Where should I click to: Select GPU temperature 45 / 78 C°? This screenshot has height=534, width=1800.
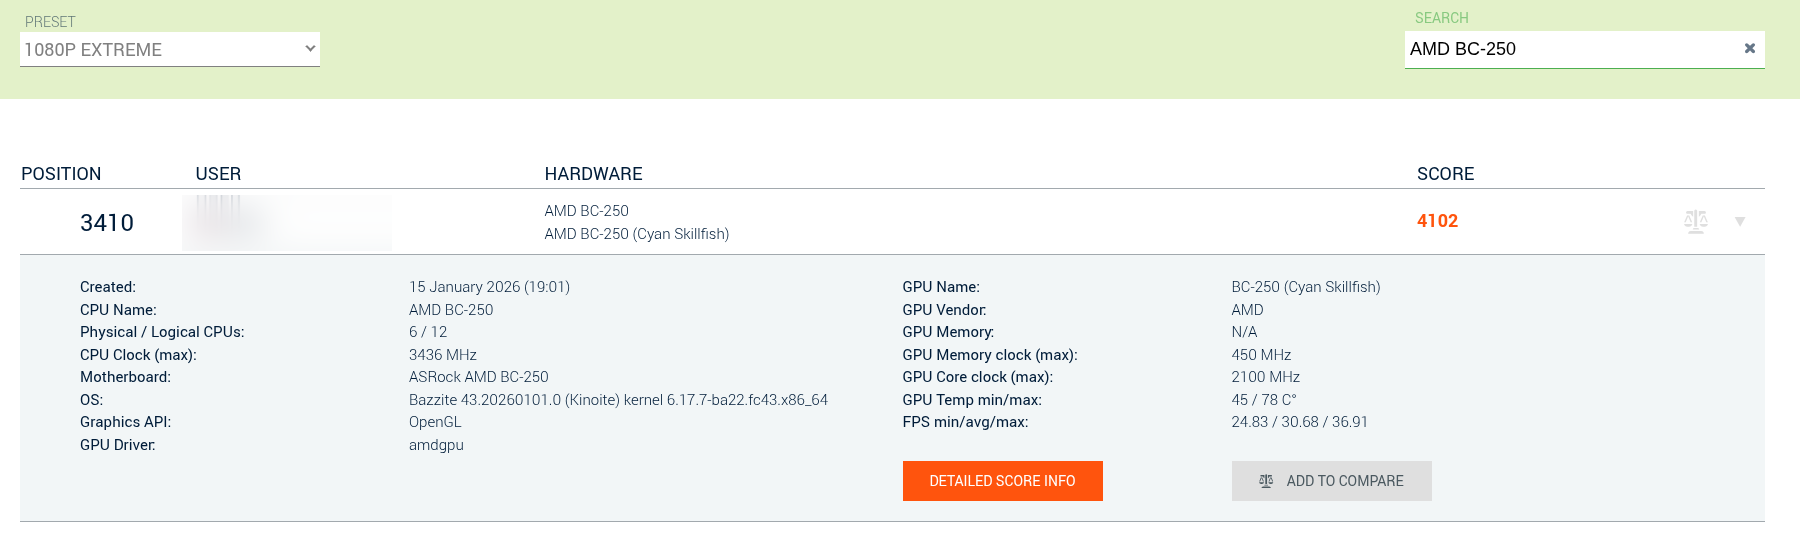1264,400
